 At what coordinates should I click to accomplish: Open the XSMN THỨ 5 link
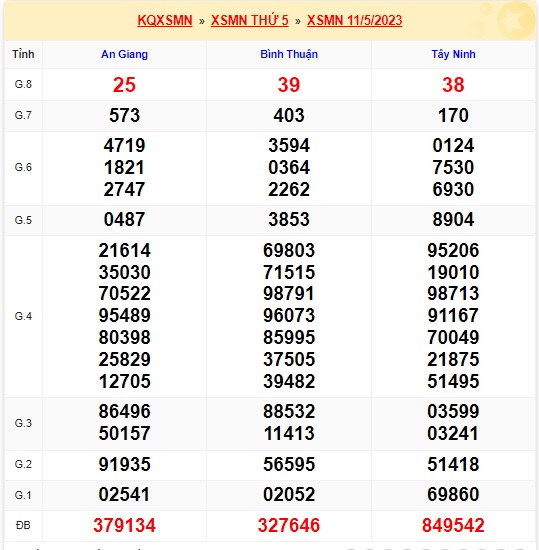click(250, 20)
